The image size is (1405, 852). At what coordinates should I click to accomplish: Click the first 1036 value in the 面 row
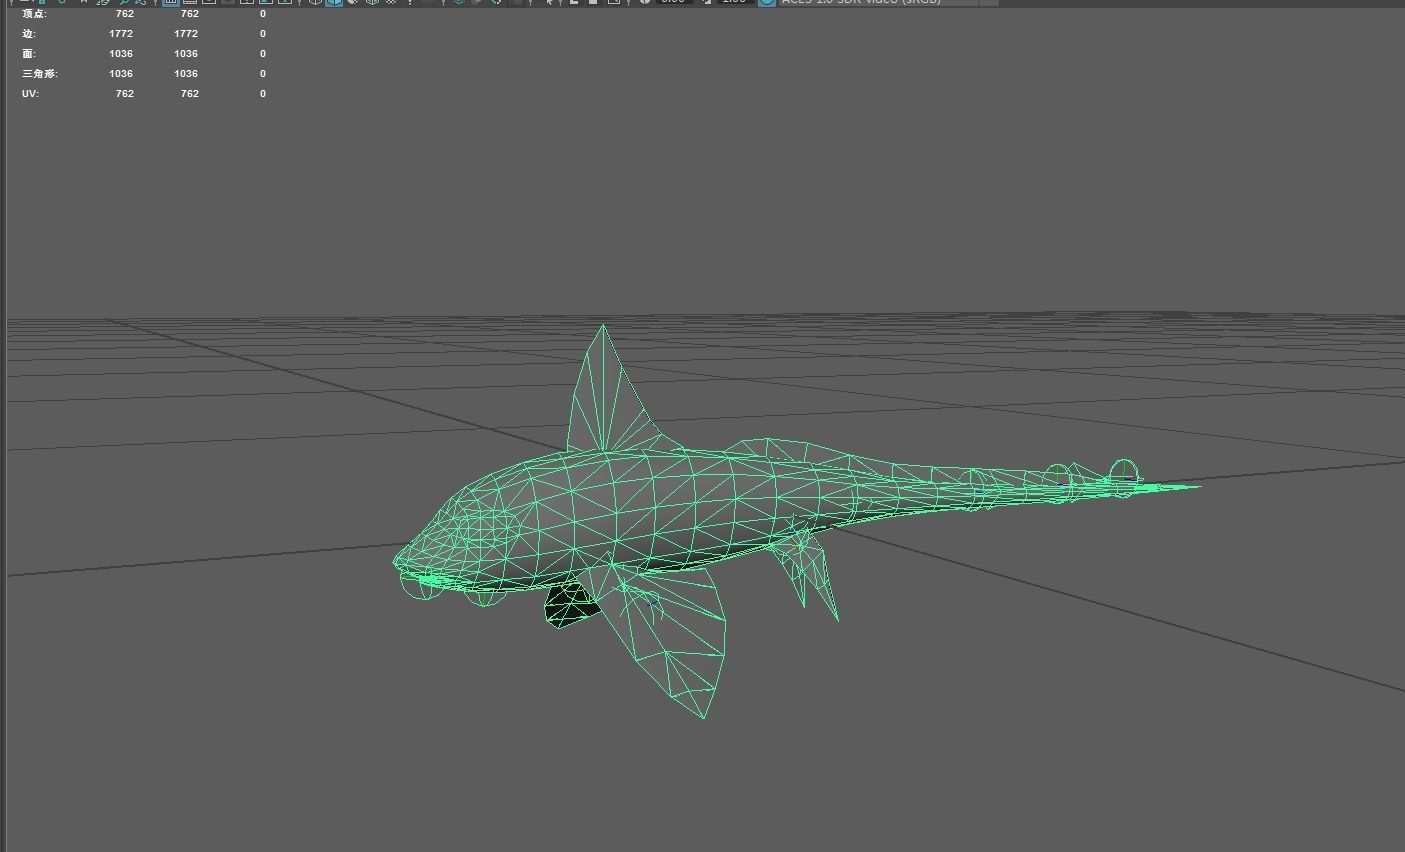121,54
